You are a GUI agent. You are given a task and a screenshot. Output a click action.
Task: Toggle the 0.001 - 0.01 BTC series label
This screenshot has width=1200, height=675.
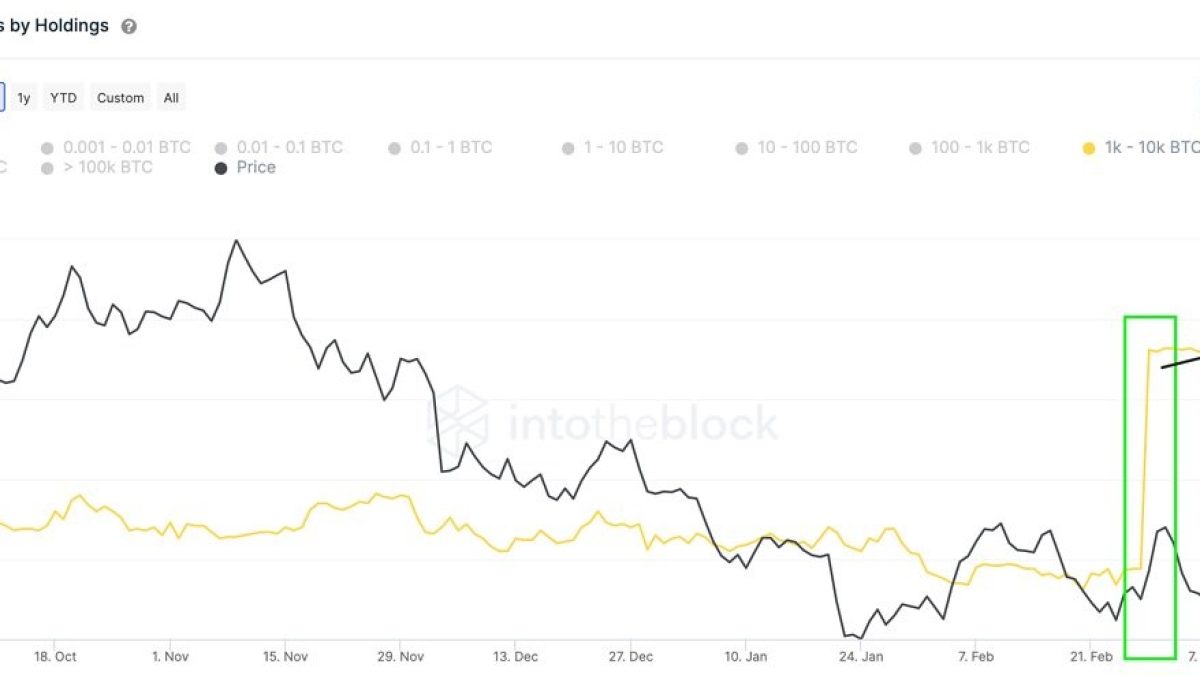124,148
